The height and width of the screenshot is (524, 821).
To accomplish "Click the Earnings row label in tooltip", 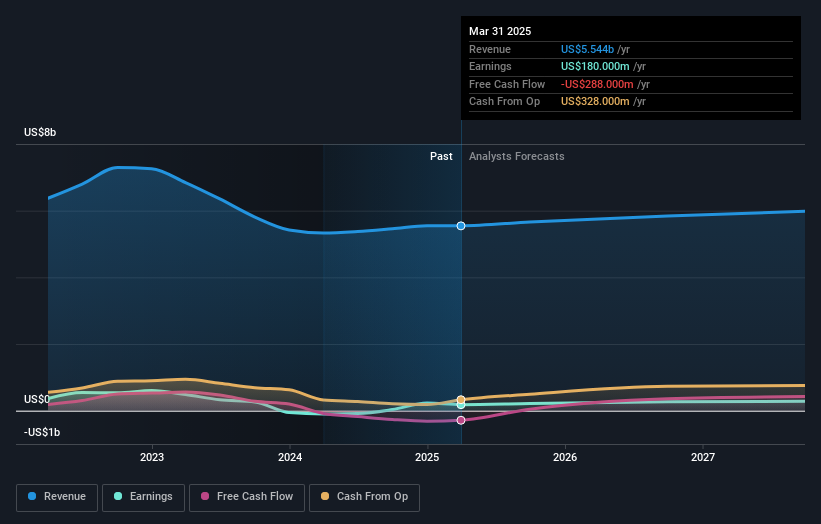I will (x=490, y=66).
